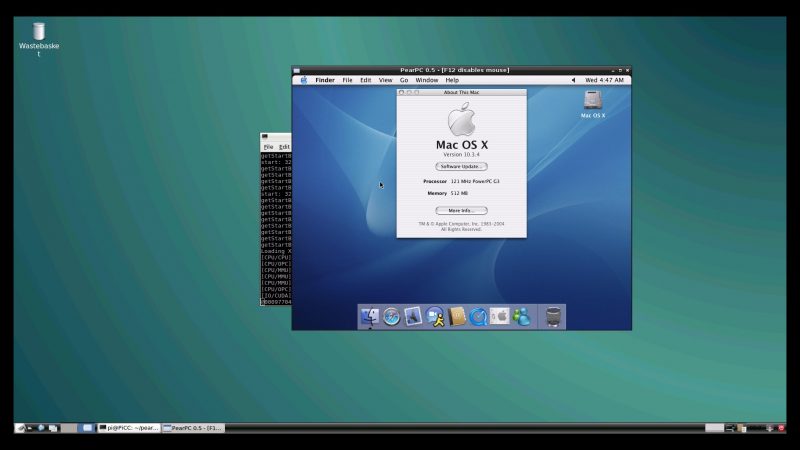Open the View menu
800x450 pixels.
point(385,80)
